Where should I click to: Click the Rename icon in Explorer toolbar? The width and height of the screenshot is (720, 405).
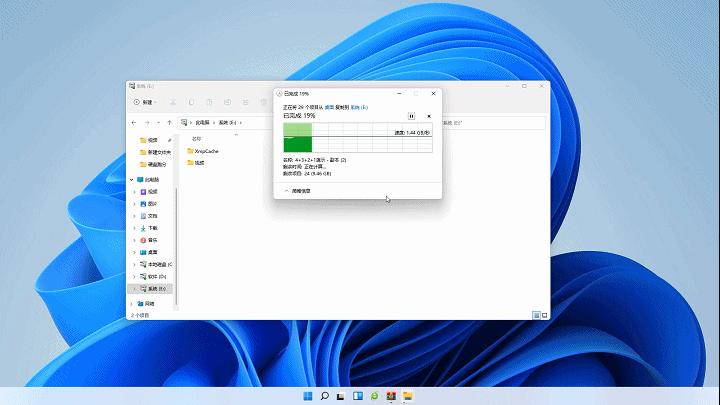[227, 102]
